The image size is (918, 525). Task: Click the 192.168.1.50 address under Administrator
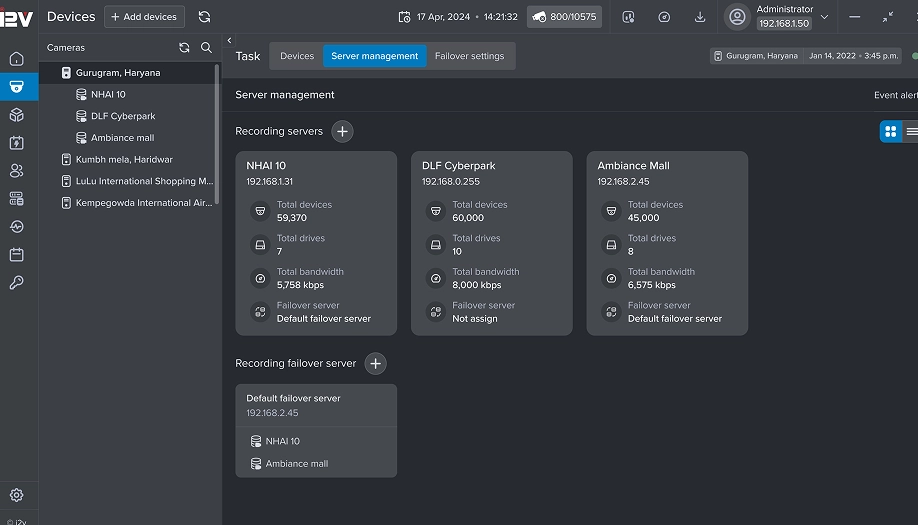[x=784, y=24]
